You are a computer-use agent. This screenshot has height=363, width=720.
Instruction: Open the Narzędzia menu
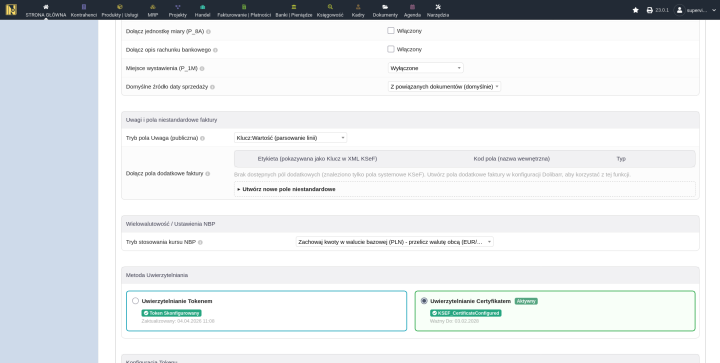(438, 11)
